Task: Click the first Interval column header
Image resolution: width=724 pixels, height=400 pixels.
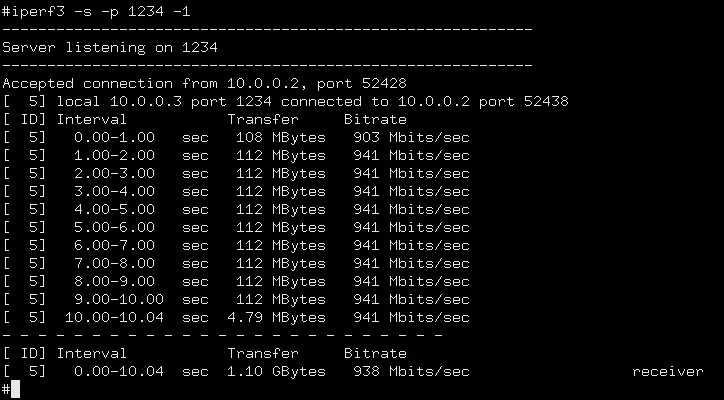Action: coord(91,119)
